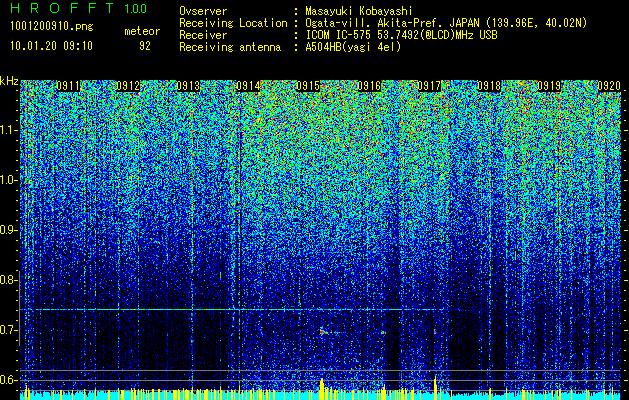This screenshot has width=629, height=400.
Task: Click the 'Receiving Location' label
Action: coord(233,23)
